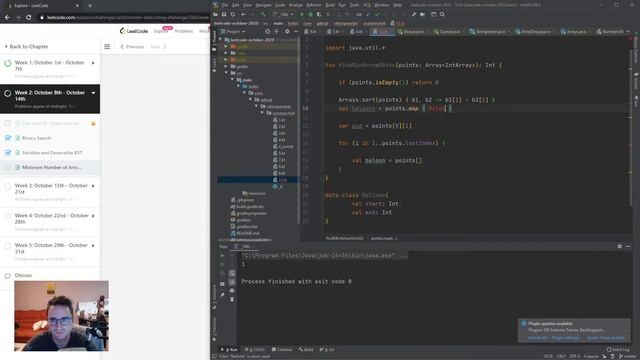Open IDE Settings wrench icon

tap(413, 14)
